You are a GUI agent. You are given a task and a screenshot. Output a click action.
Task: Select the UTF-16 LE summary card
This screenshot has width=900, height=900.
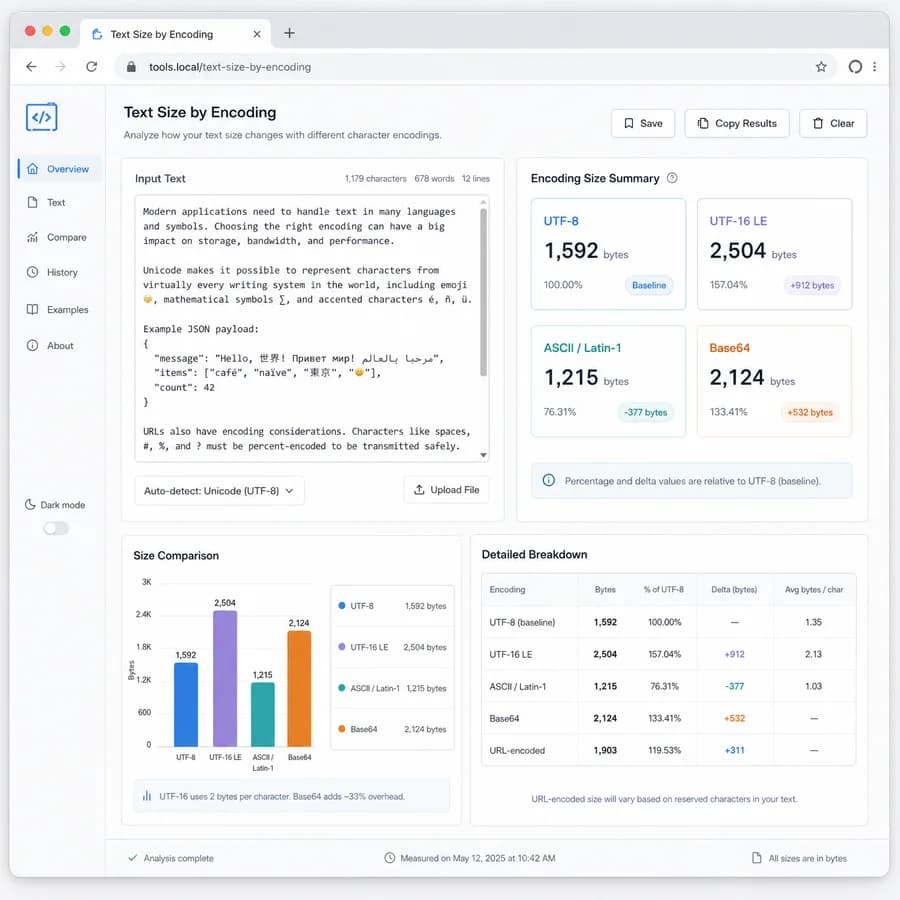click(x=774, y=254)
